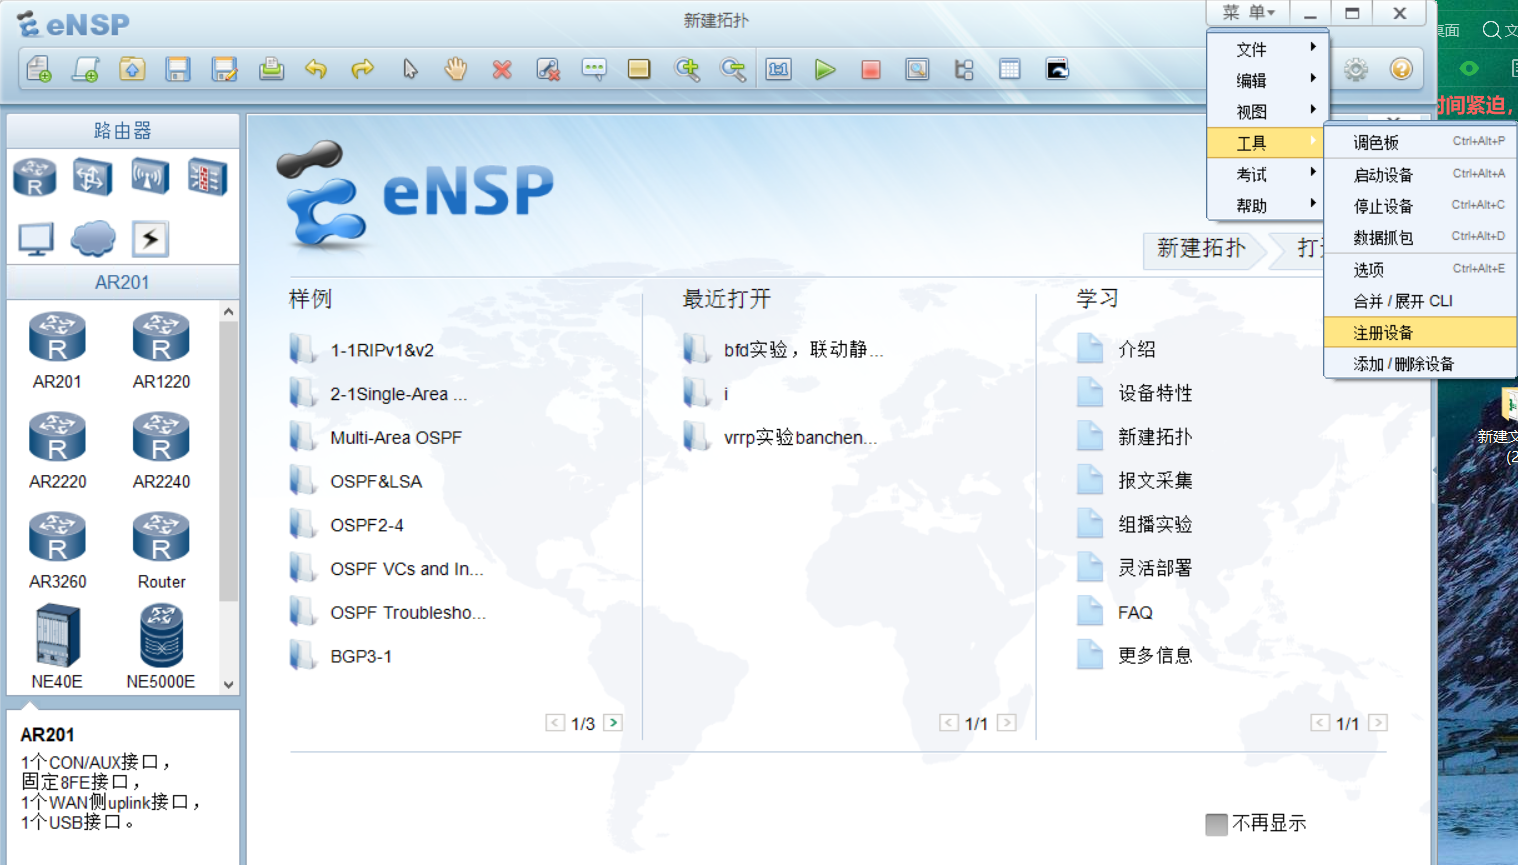Image resolution: width=1518 pixels, height=865 pixels.
Task: Choose 注册设备 from the 工具 submenu
Action: [1382, 331]
